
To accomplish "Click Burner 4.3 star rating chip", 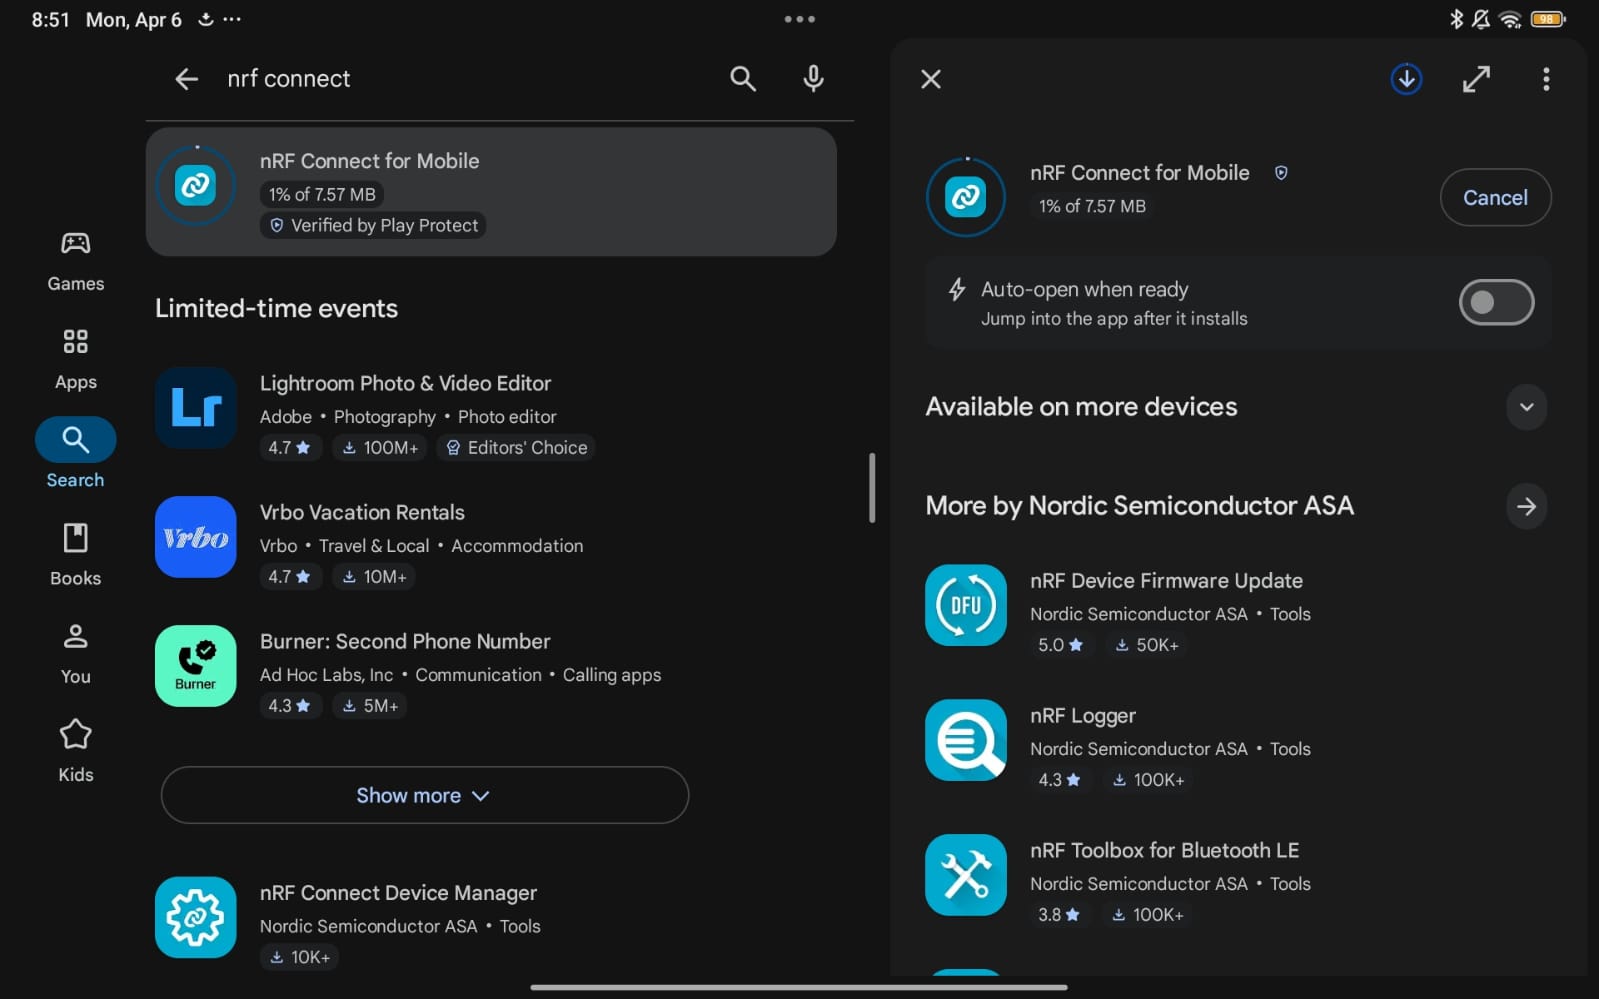I will click(x=290, y=706).
